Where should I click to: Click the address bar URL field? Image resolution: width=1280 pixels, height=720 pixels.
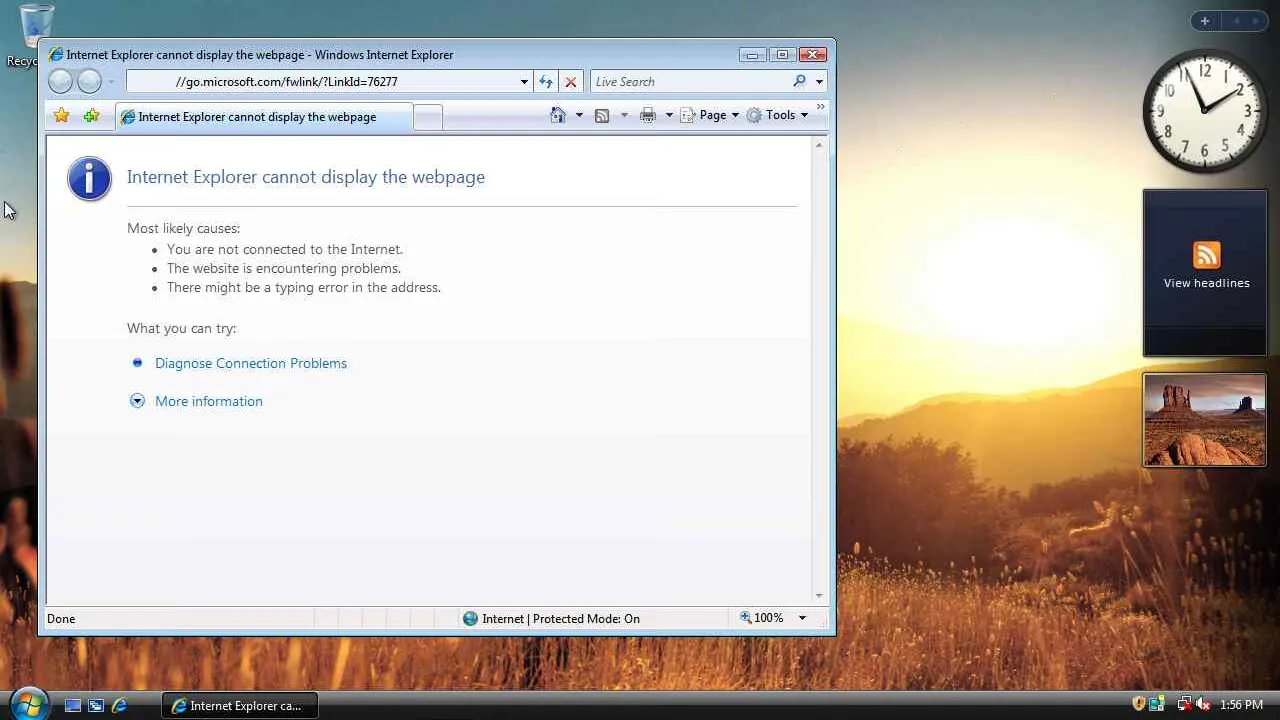[322, 82]
